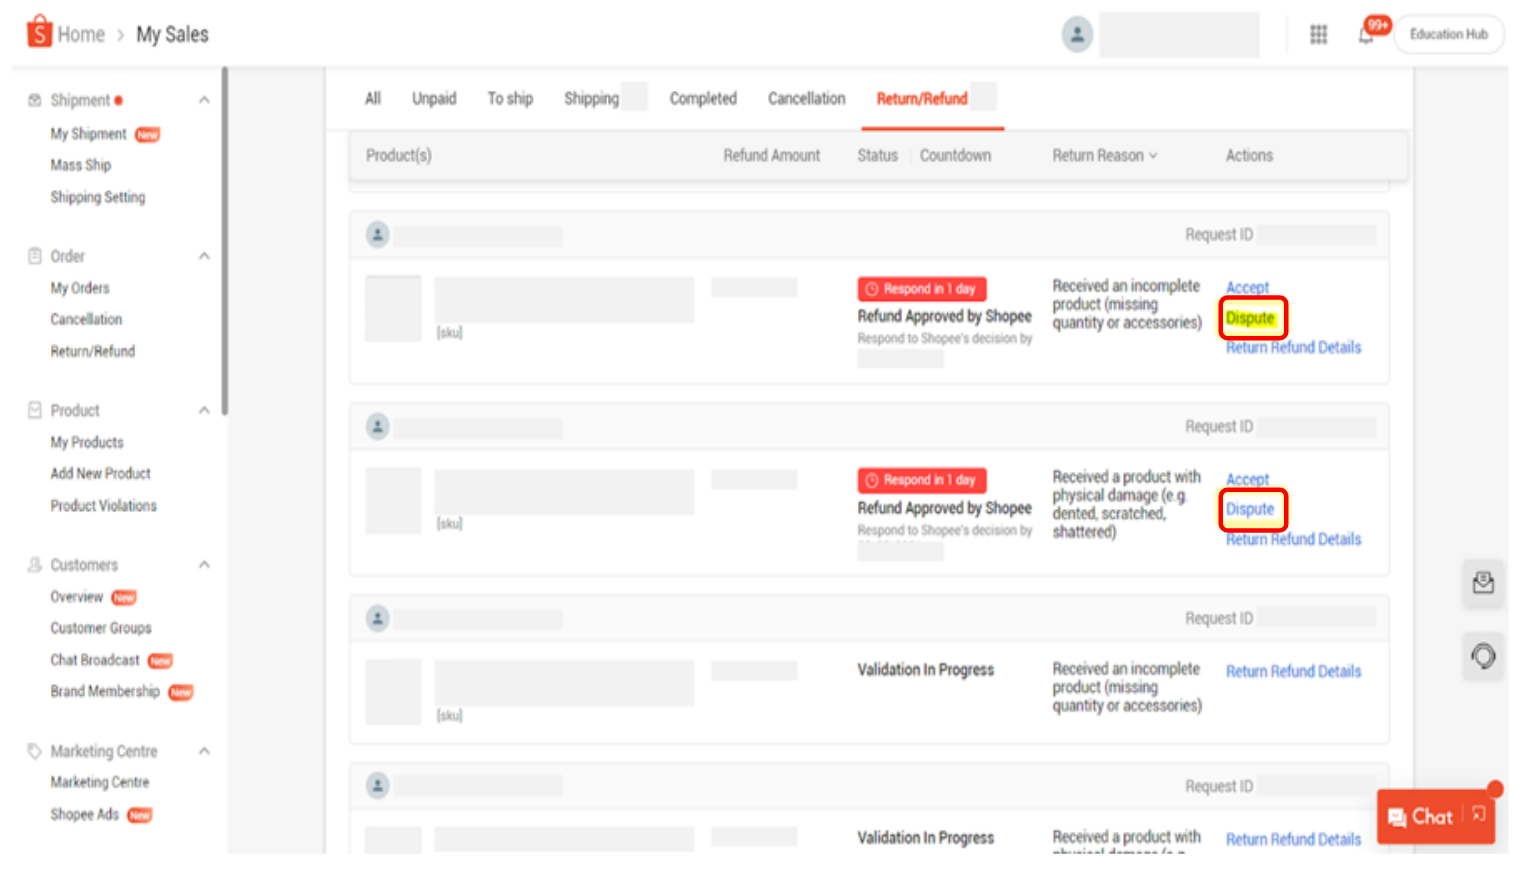Open the Return Reason filter dropdown

coord(1104,155)
